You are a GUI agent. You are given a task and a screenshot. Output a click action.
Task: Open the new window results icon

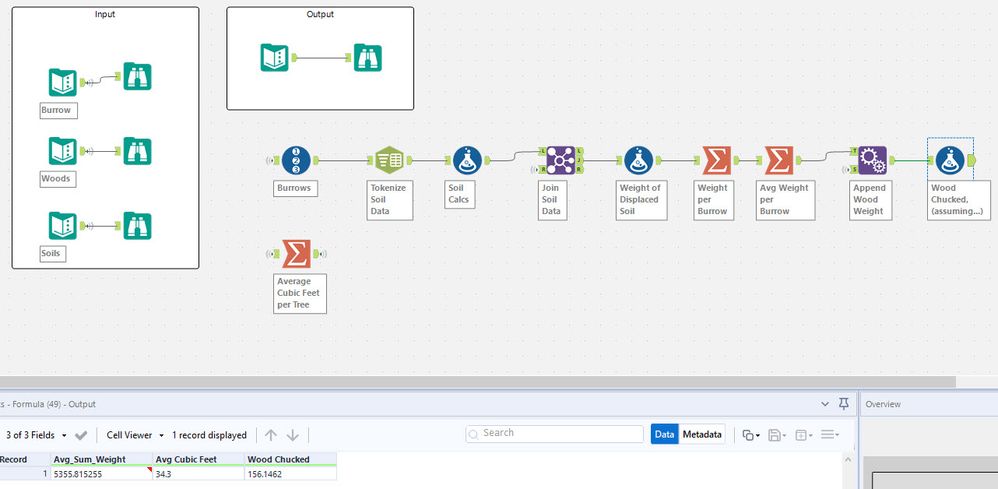[x=804, y=436]
